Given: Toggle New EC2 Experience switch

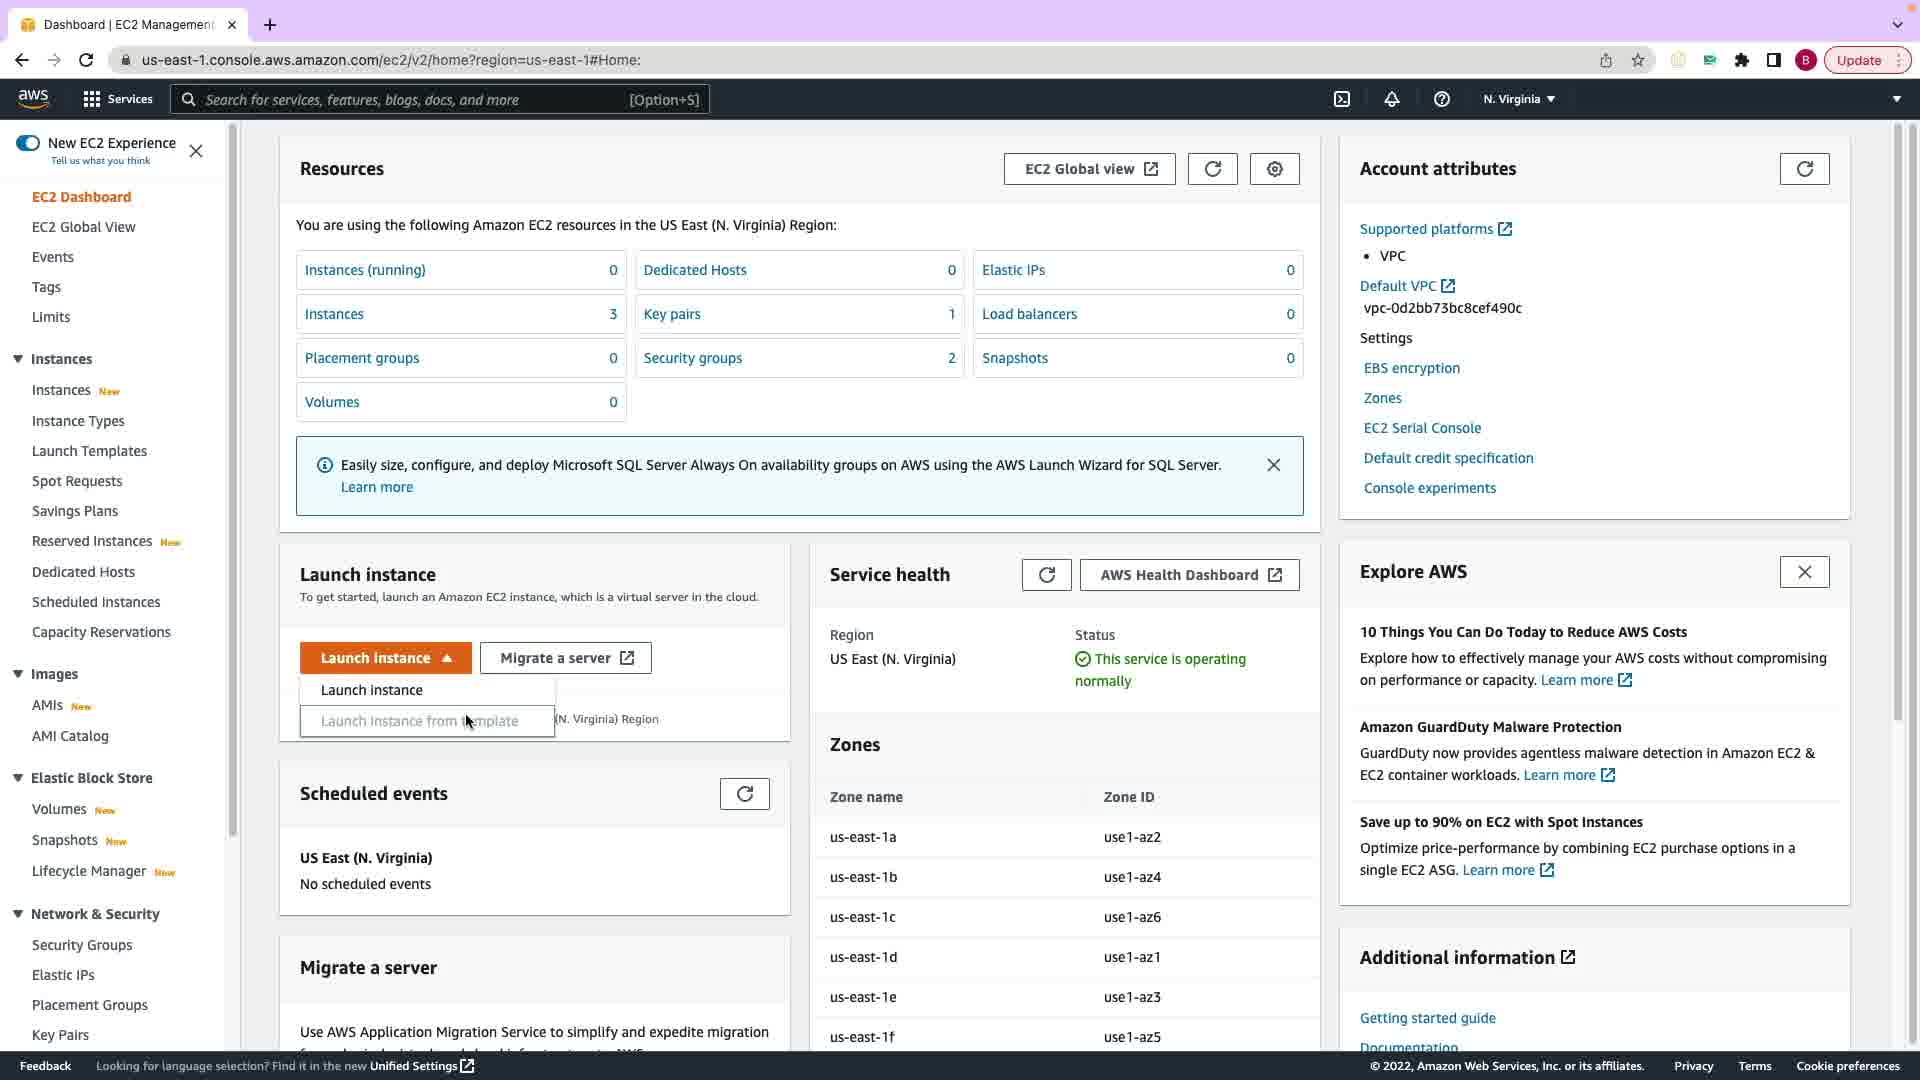Looking at the screenshot, I should point(28,143).
